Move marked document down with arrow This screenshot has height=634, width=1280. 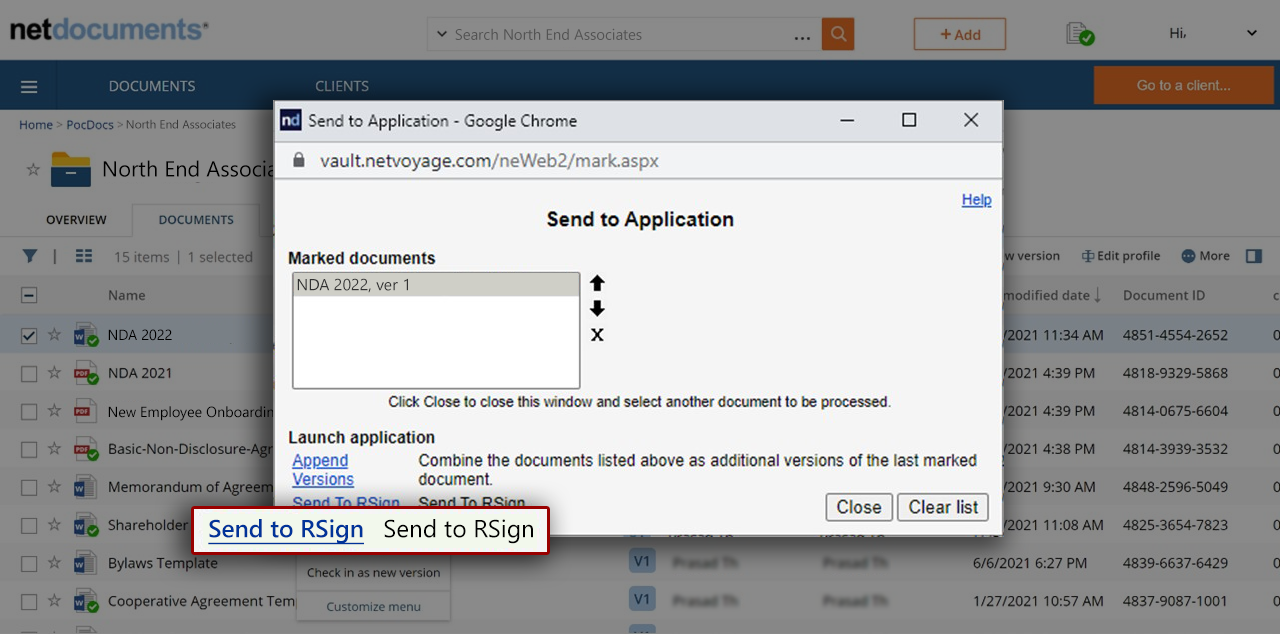pyautogui.click(x=597, y=308)
